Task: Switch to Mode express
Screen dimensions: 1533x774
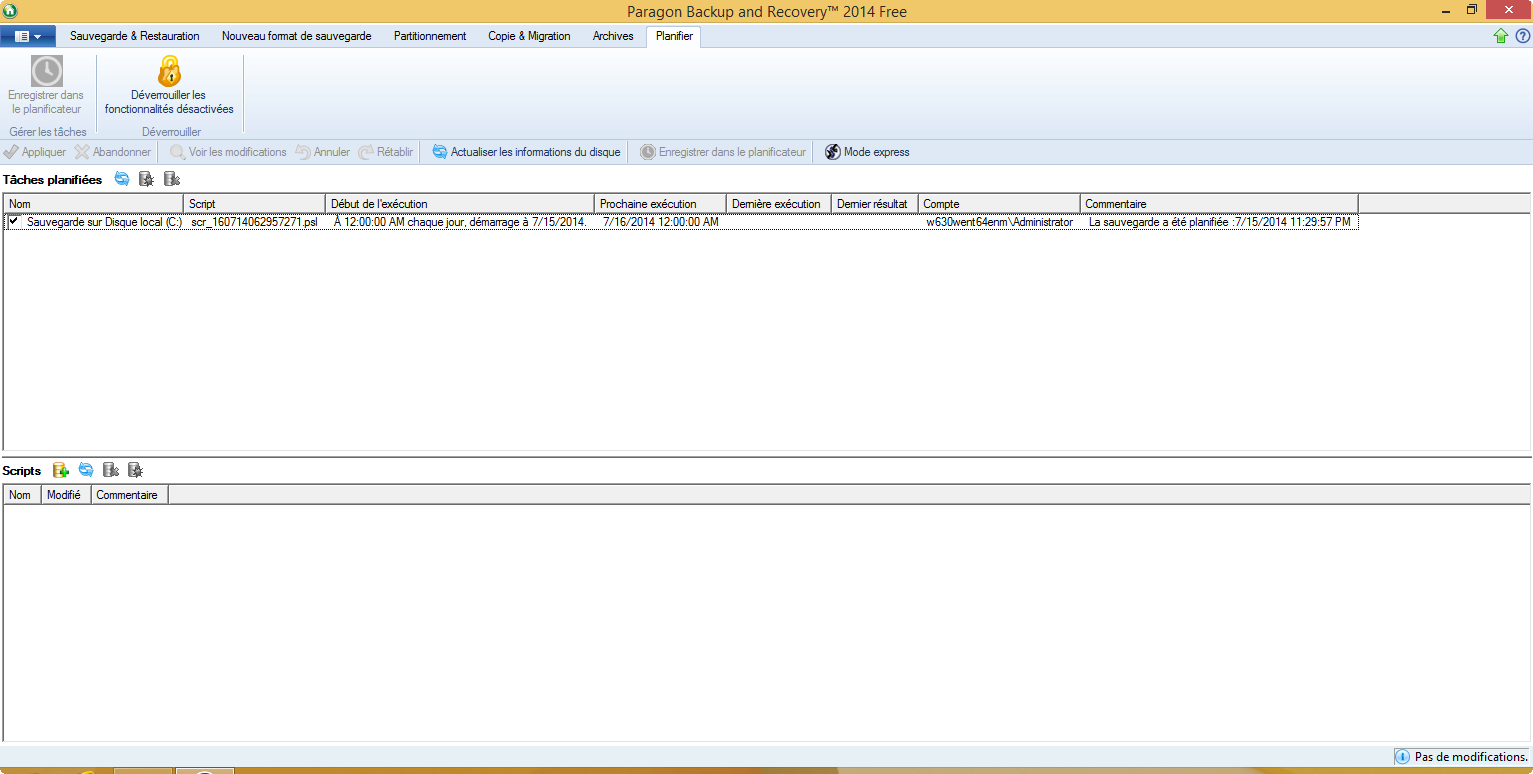Action: pos(867,152)
